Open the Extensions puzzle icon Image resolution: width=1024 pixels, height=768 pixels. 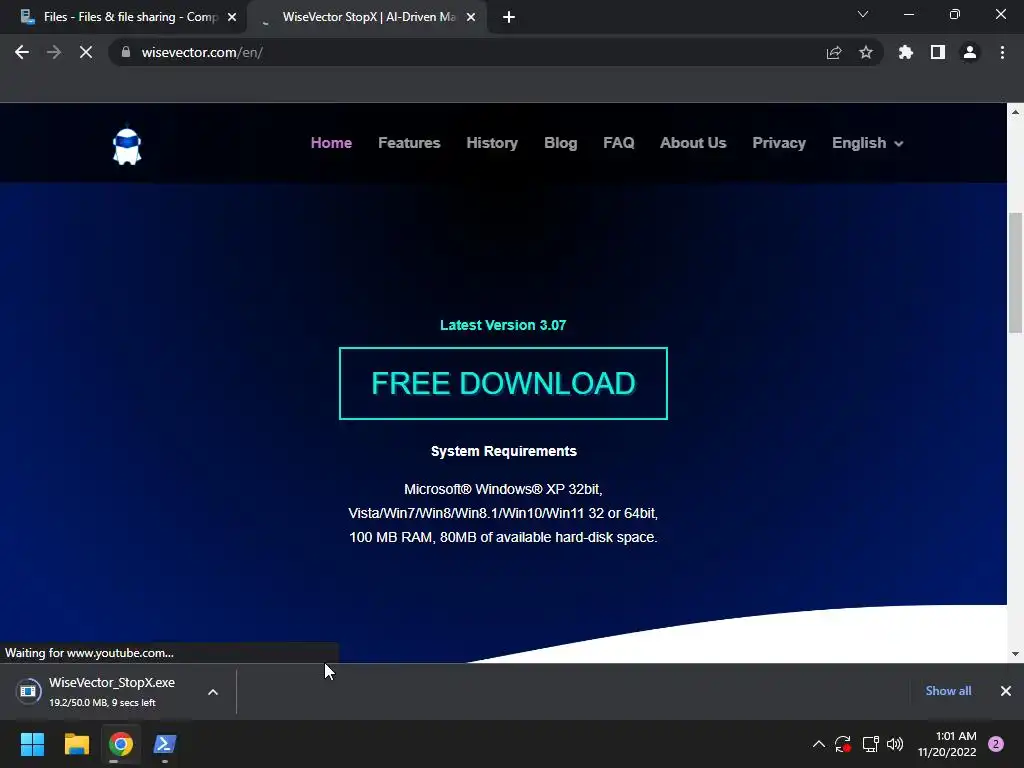pos(906,52)
